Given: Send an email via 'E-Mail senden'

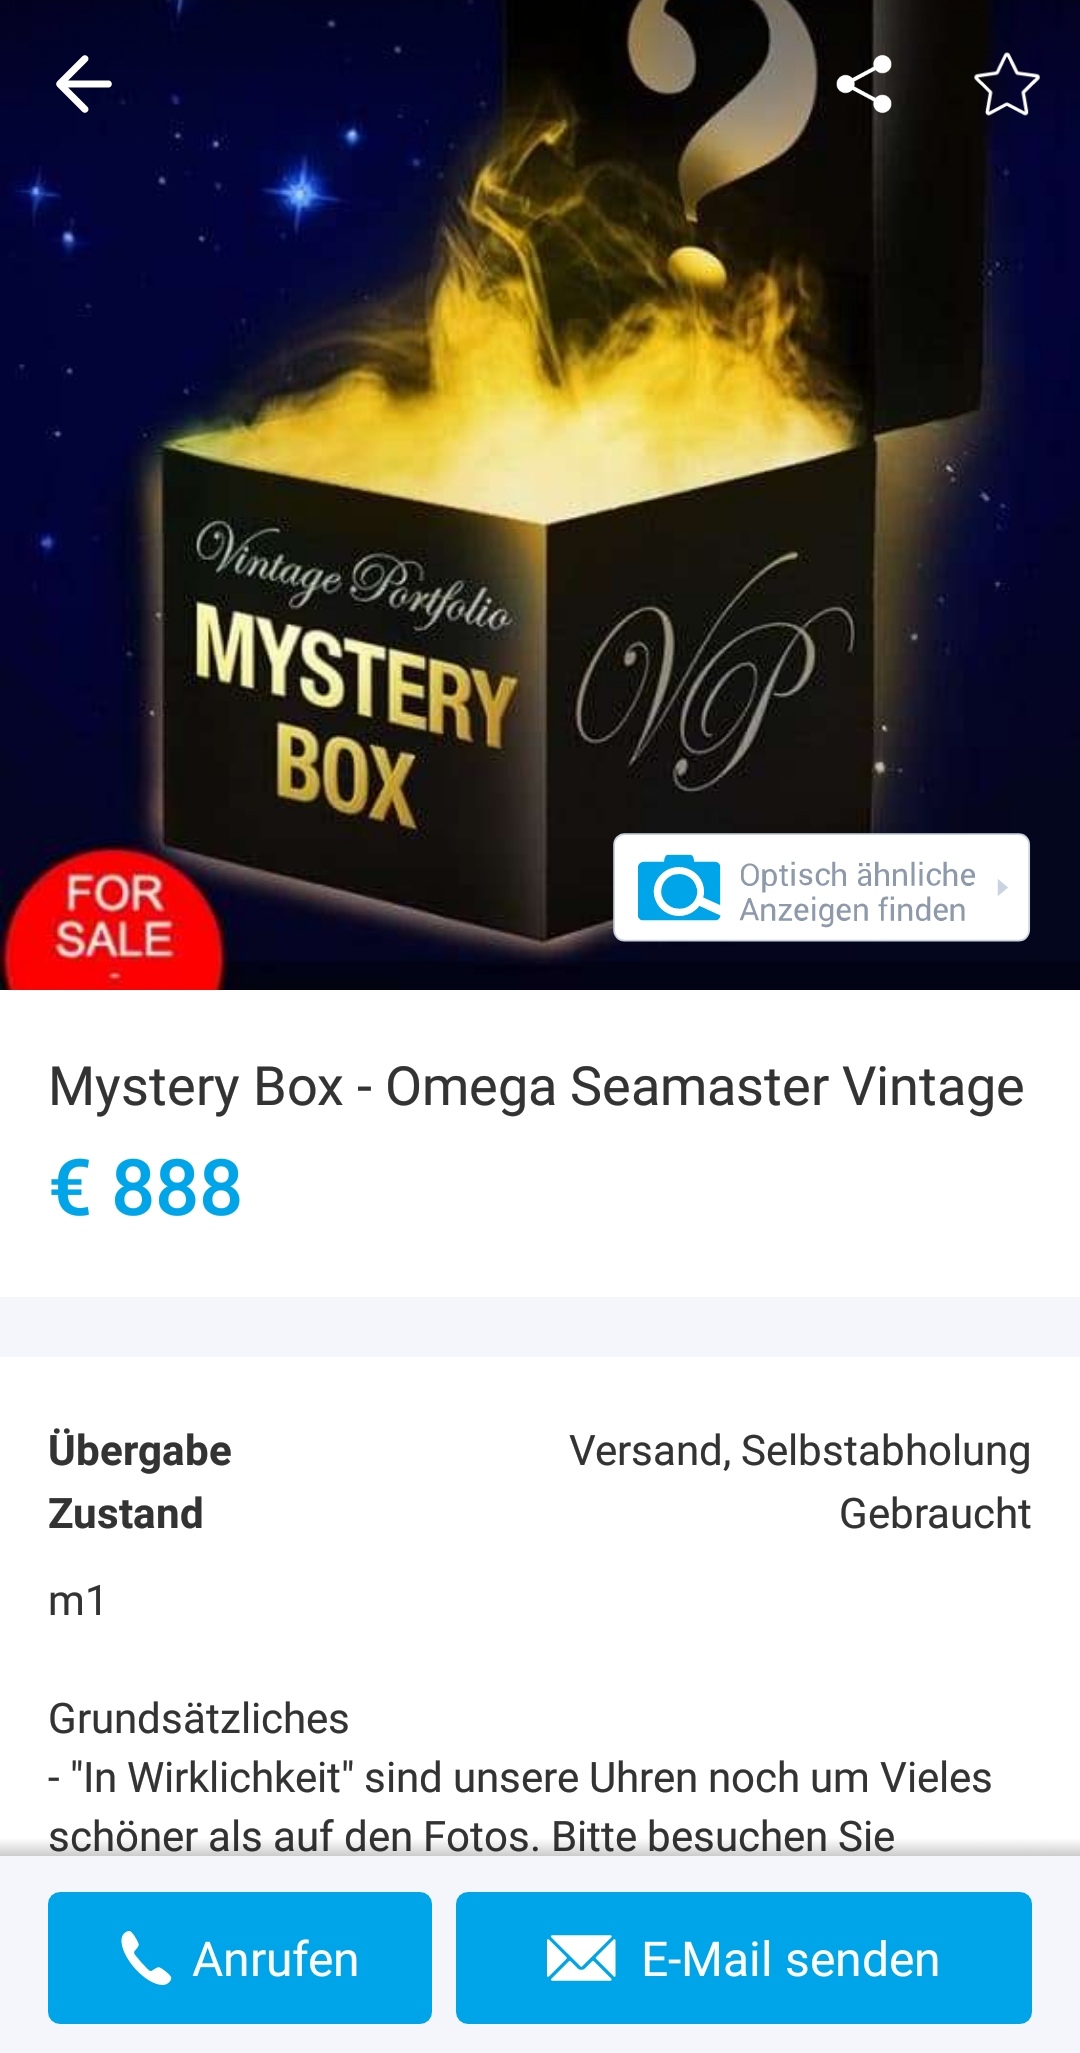Looking at the screenshot, I should point(744,1958).
